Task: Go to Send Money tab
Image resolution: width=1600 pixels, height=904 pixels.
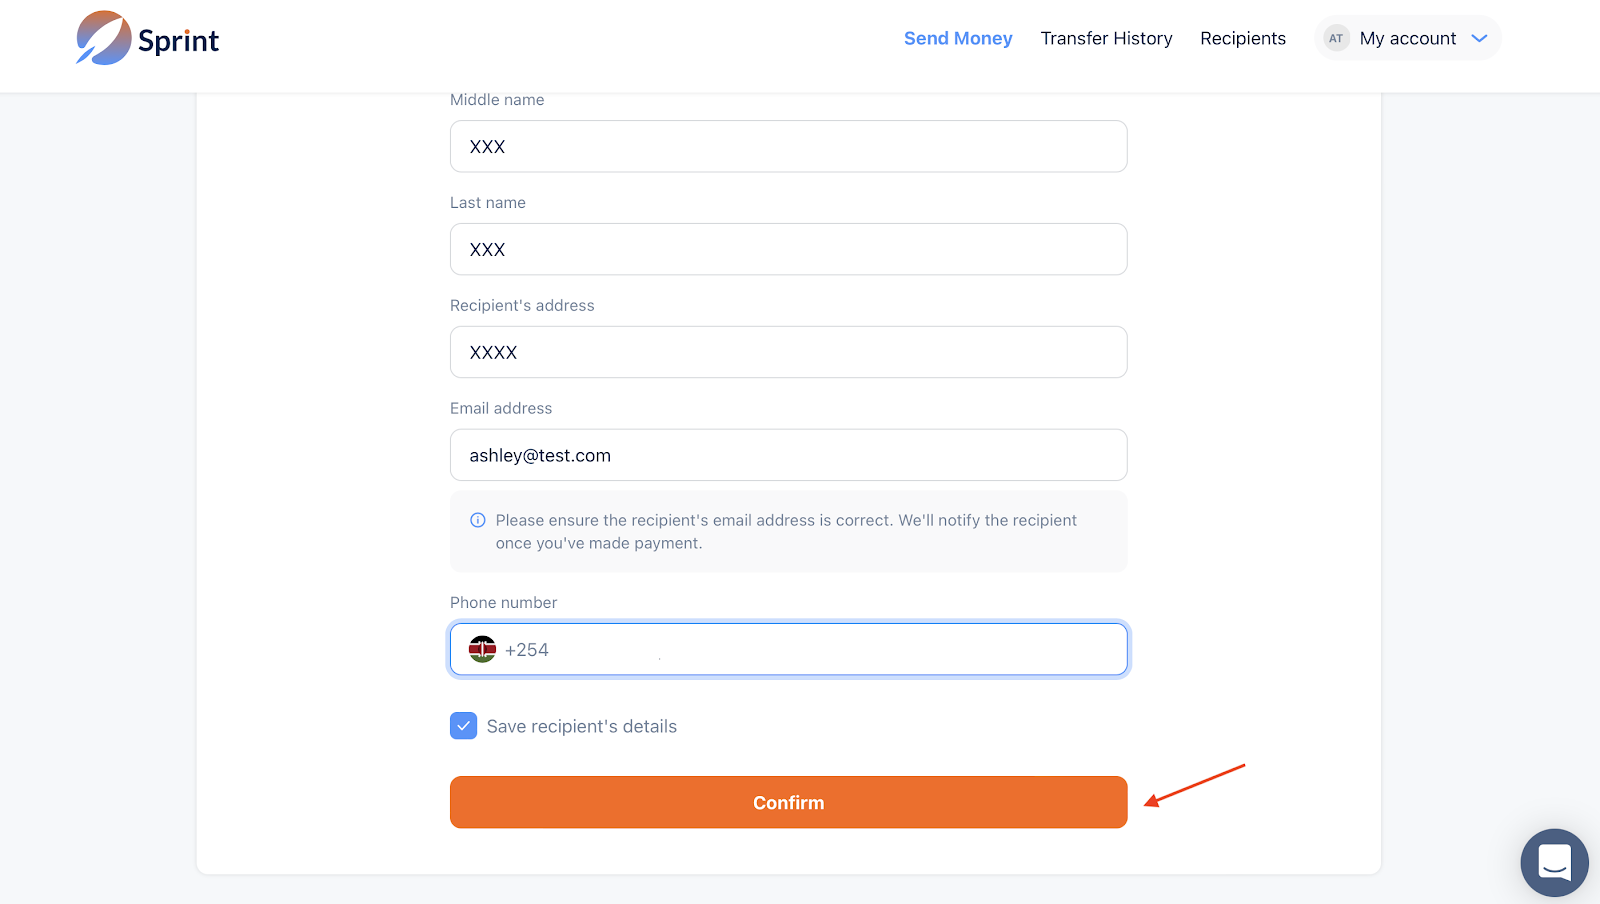Action: click(958, 38)
